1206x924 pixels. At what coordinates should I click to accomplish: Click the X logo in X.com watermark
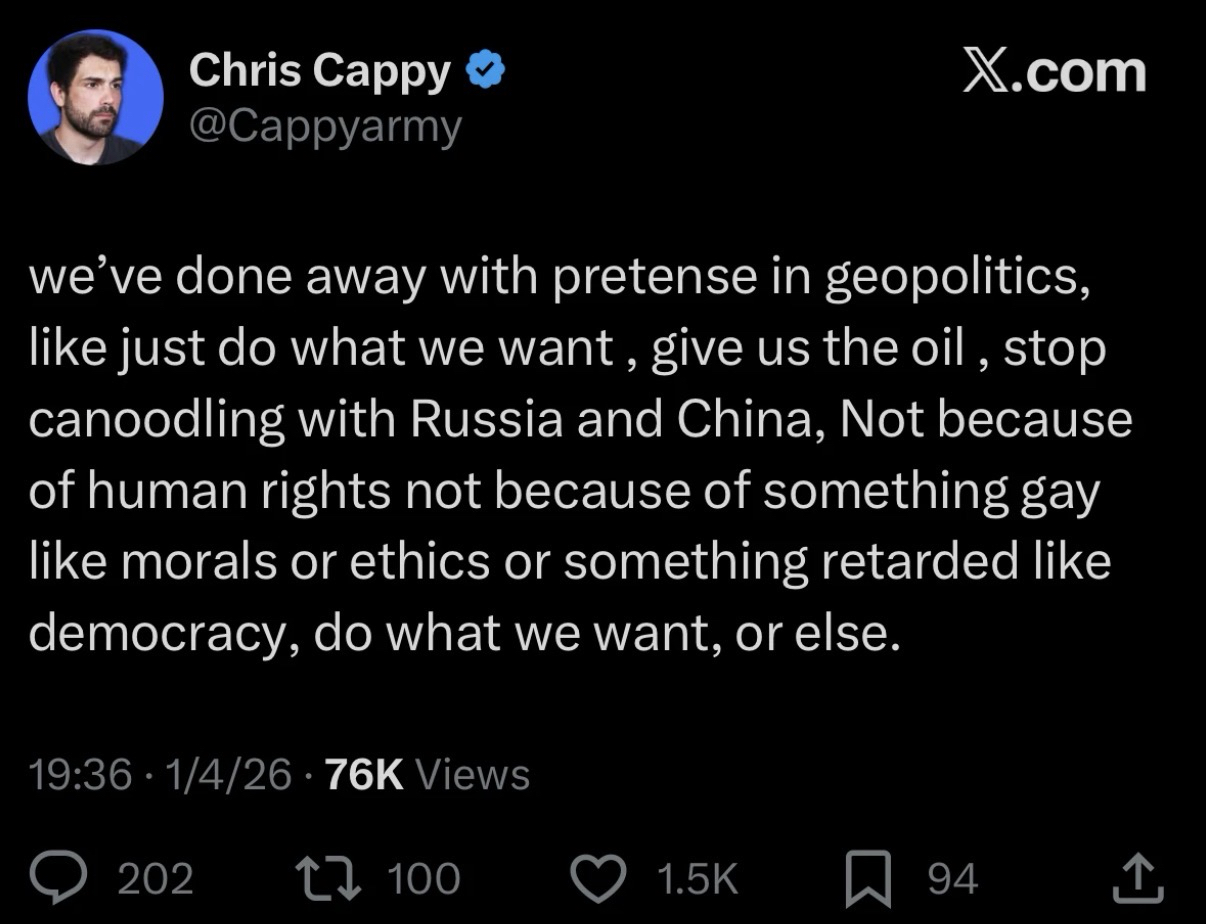(x=988, y=72)
